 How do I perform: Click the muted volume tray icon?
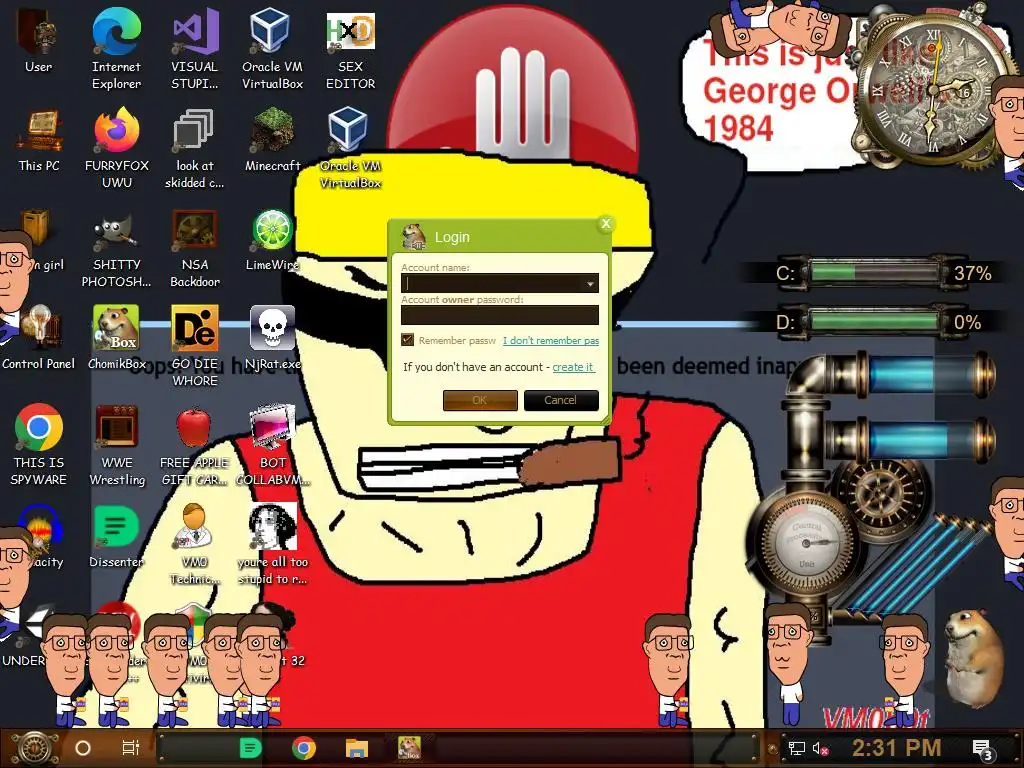point(821,749)
